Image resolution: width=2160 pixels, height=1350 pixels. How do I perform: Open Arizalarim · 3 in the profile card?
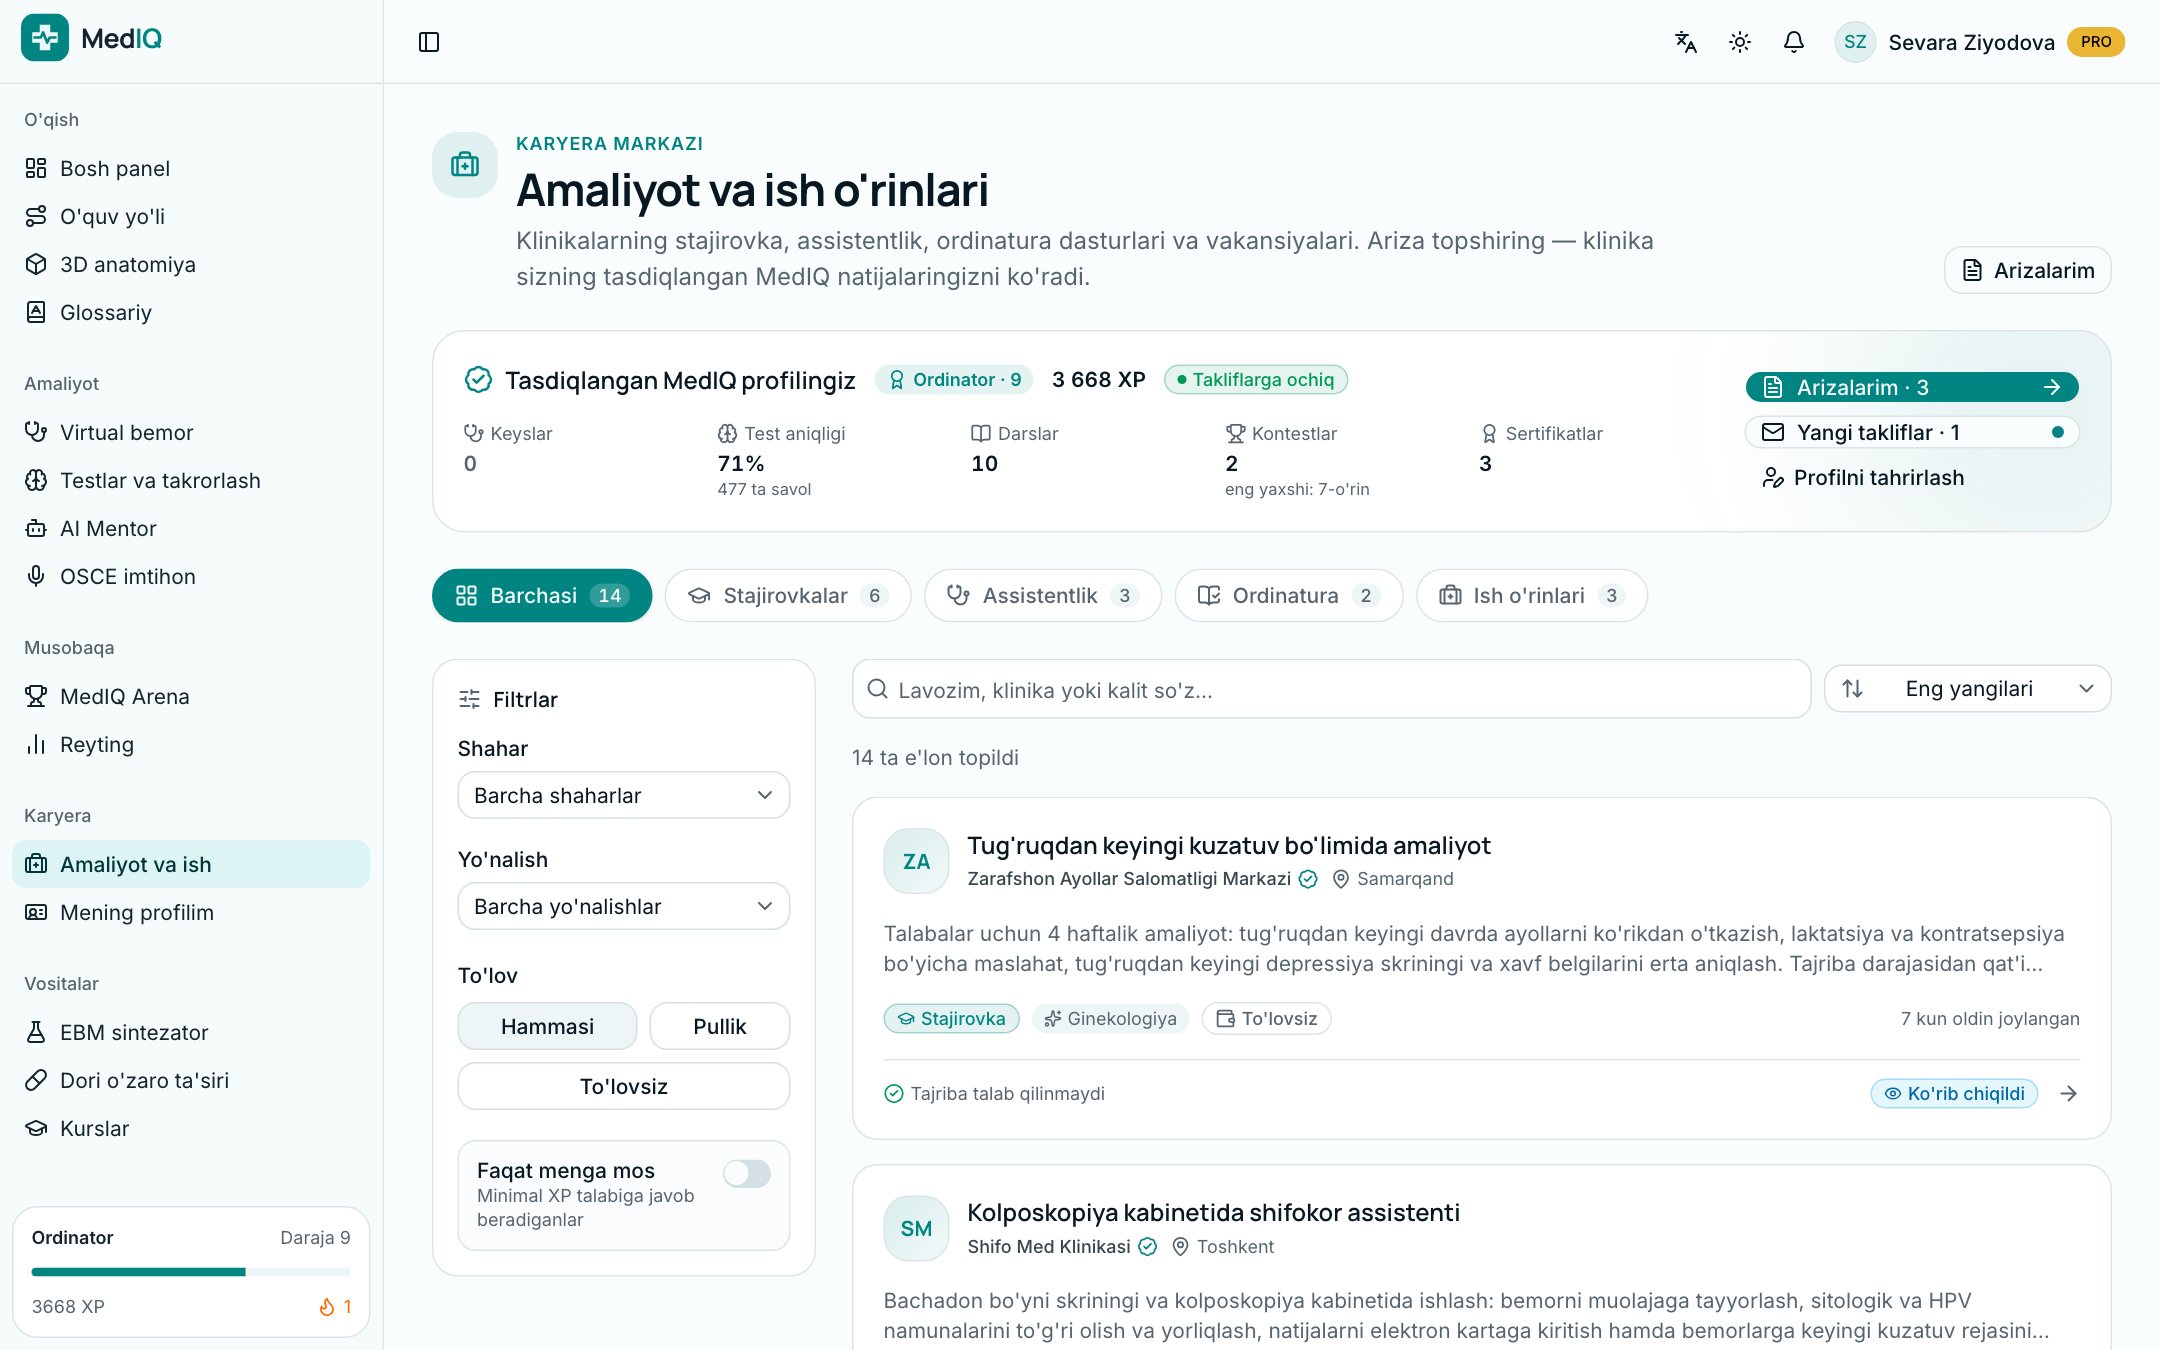point(1912,387)
